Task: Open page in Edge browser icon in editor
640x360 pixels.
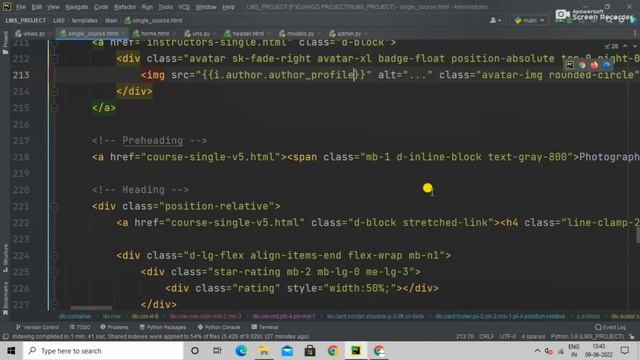Action: point(606,65)
